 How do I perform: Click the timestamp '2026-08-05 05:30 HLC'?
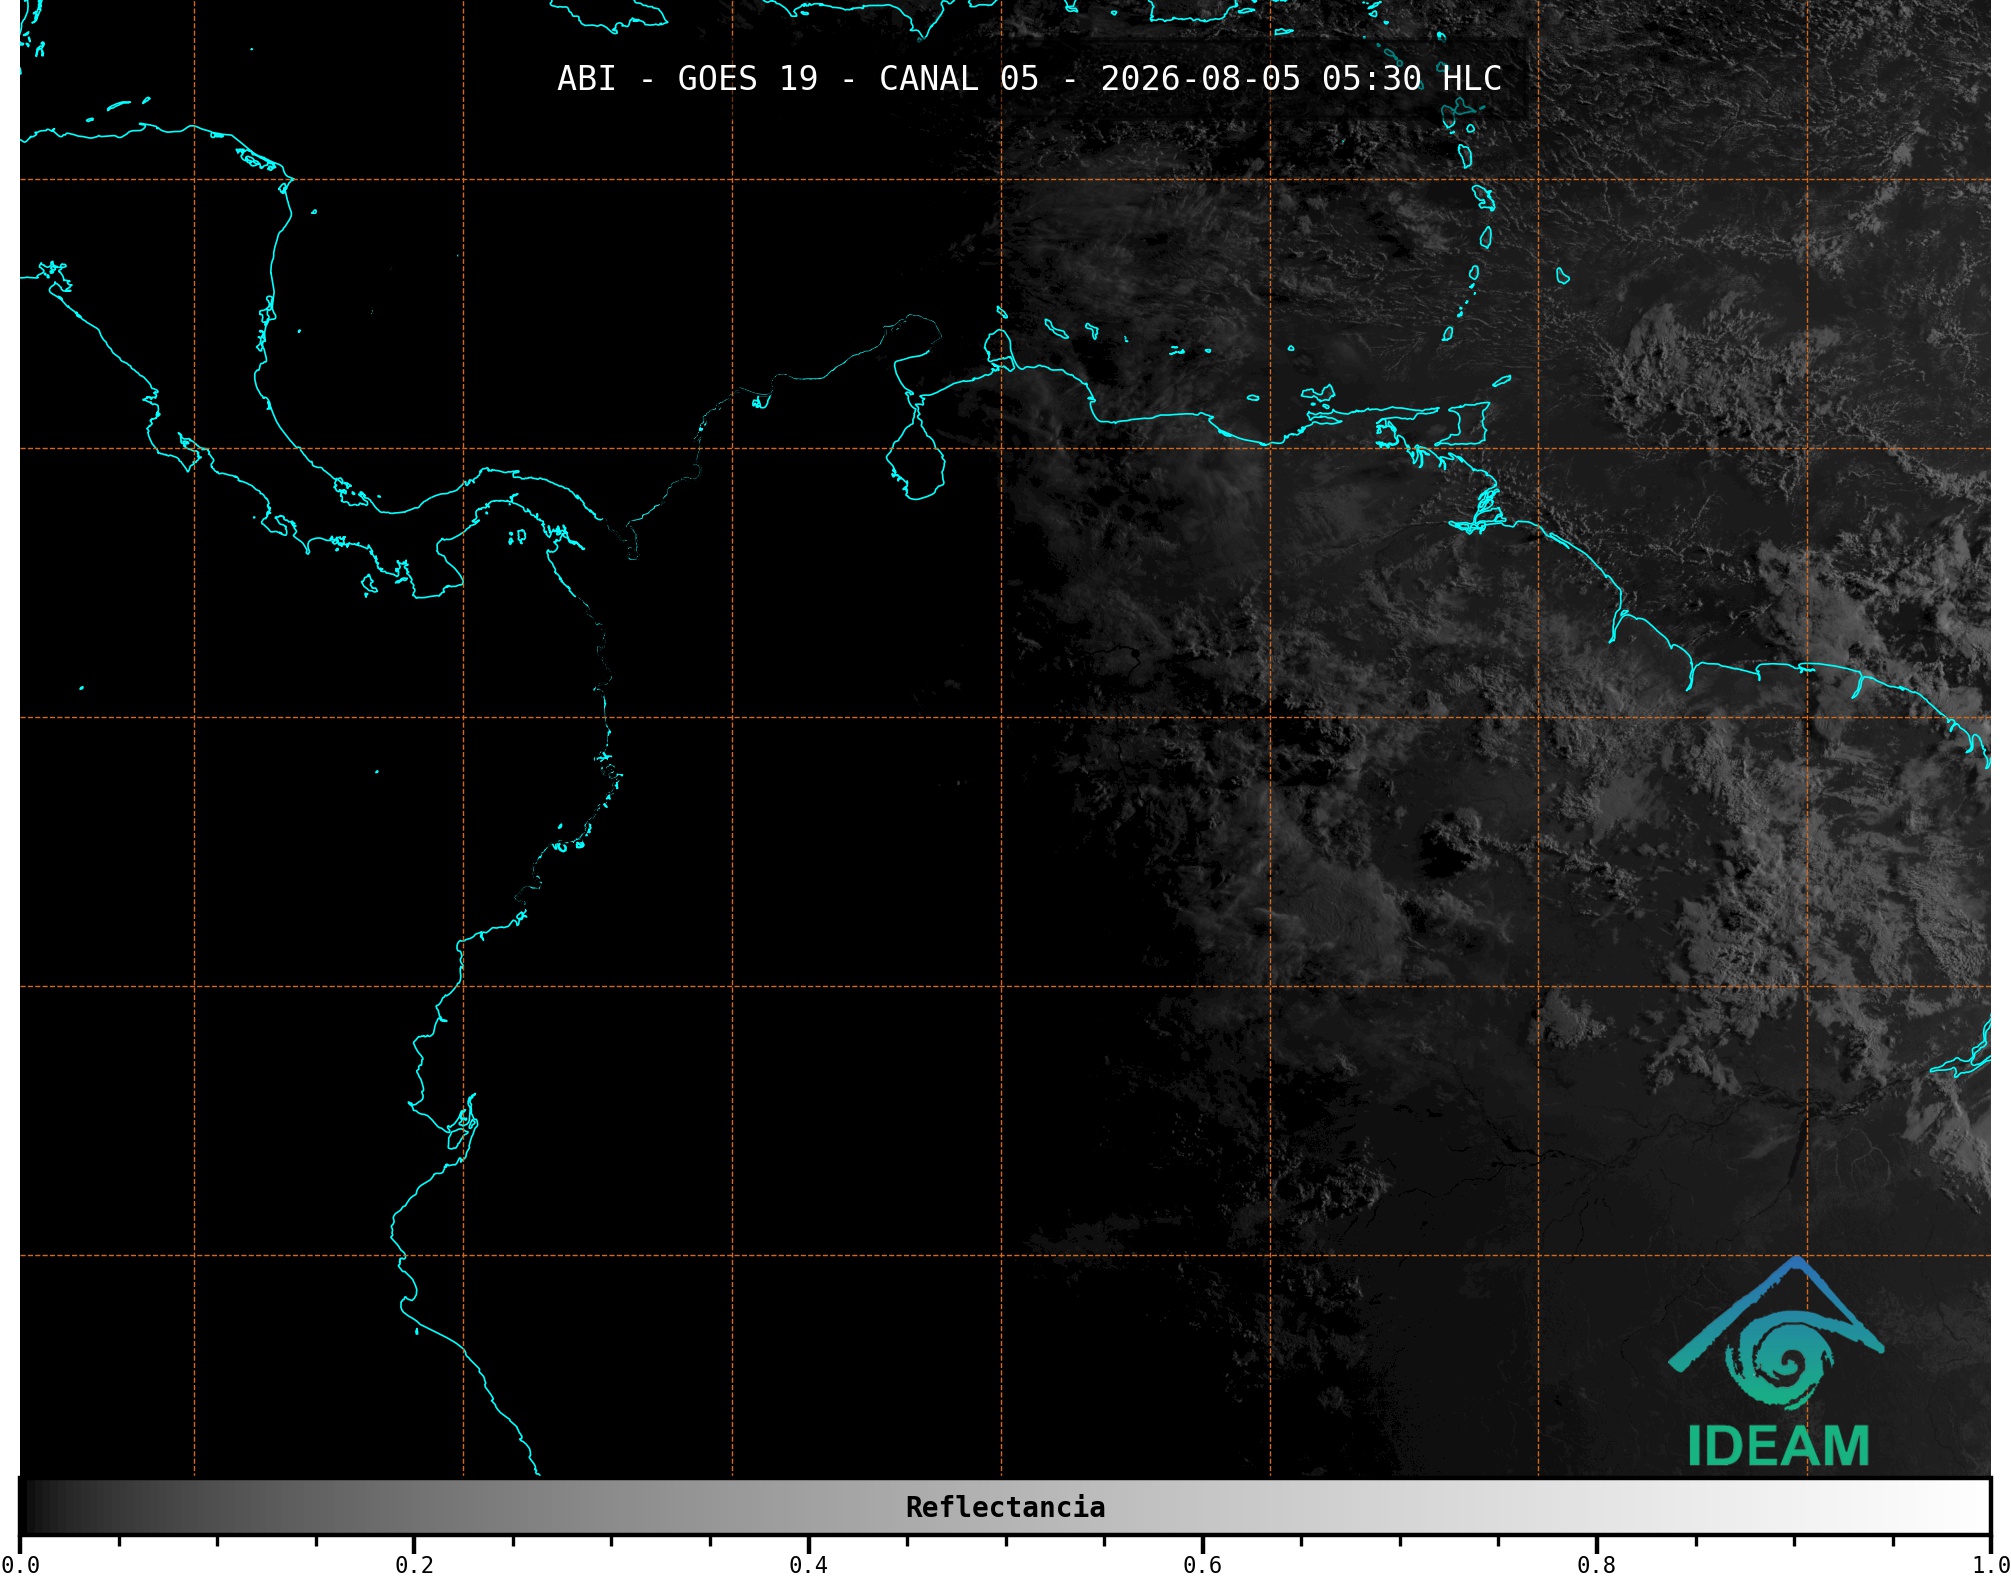click(1301, 78)
